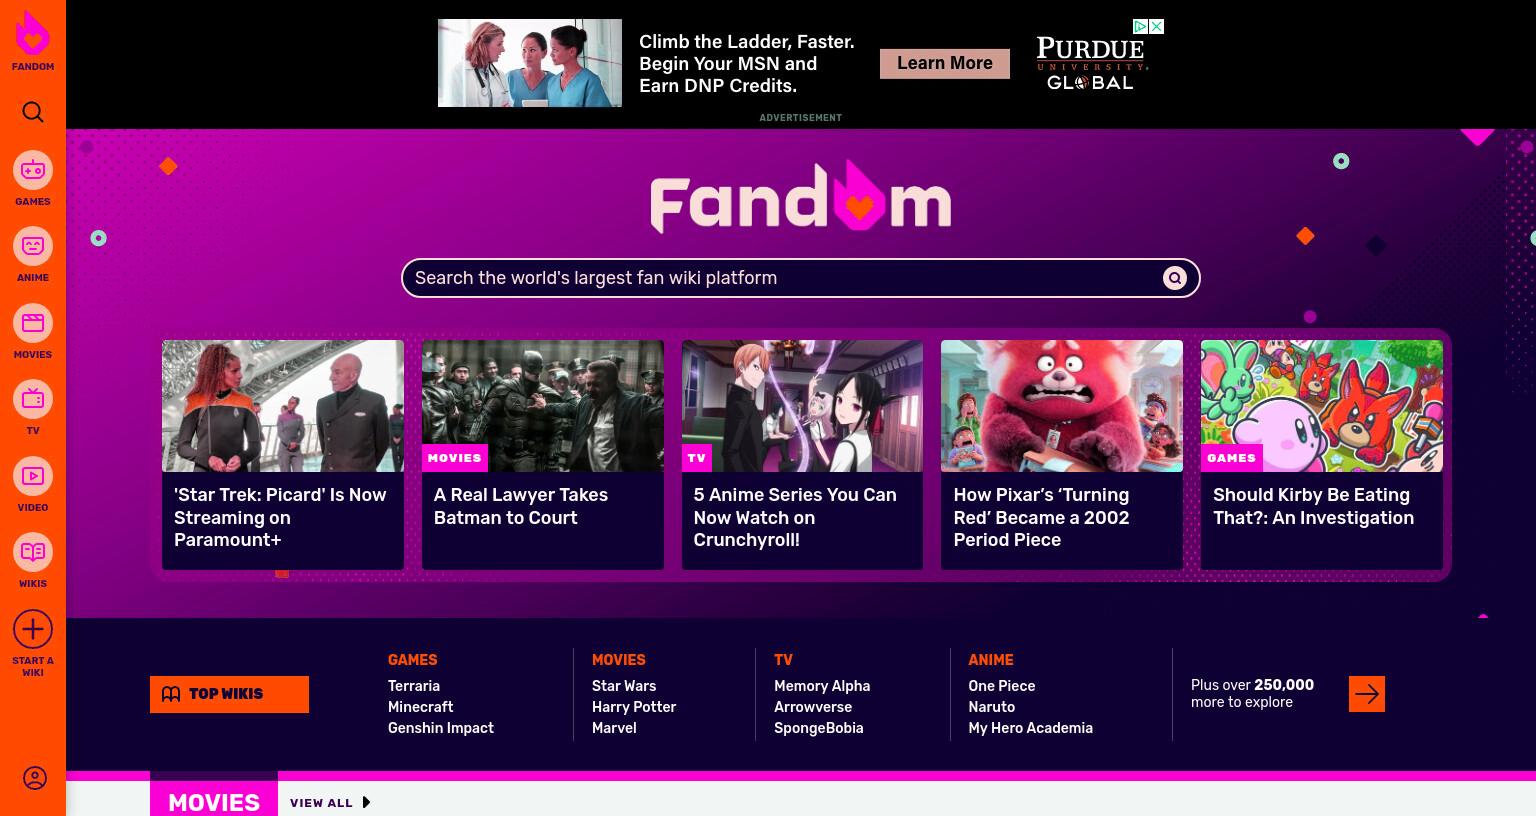The width and height of the screenshot is (1536, 816).
Task: Open the Games controller icon
Action: 33,170
